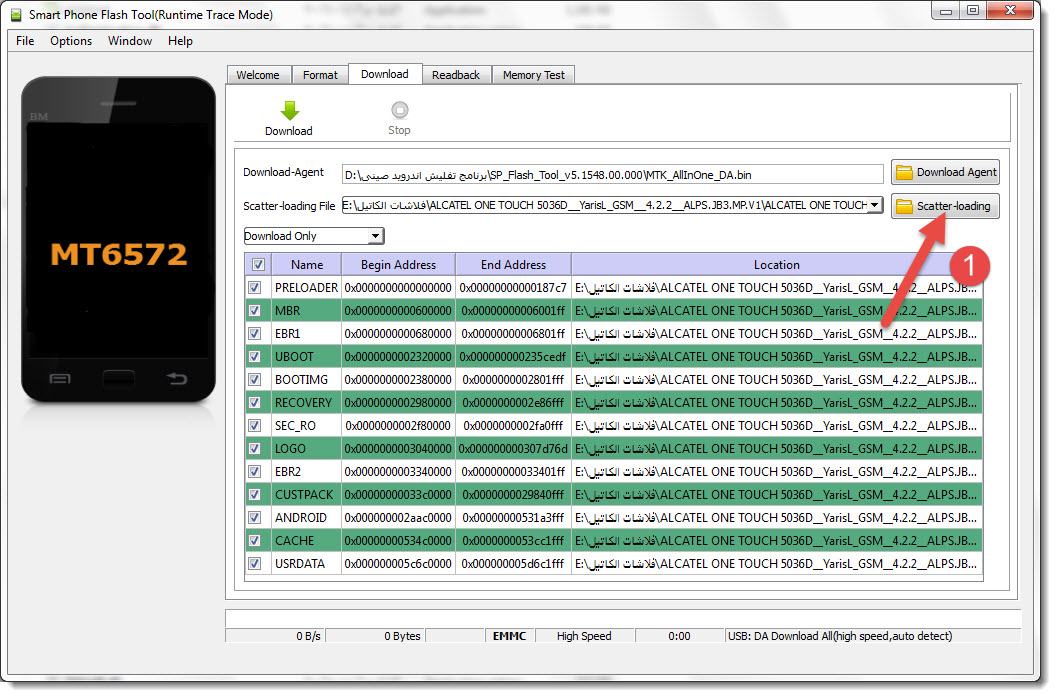The image size is (1056, 697).
Task: Select the ANDROID name cell
Action: coord(306,518)
